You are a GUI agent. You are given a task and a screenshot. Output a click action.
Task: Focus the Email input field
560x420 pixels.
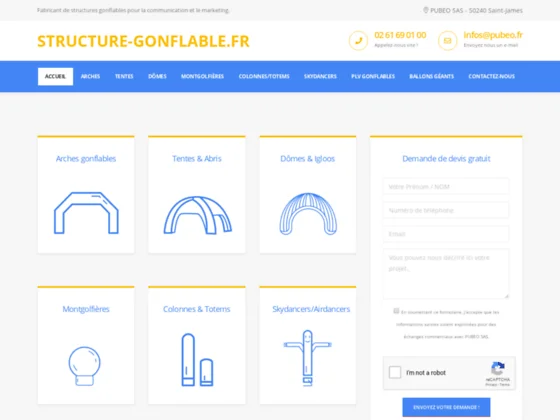(x=446, y=234)
